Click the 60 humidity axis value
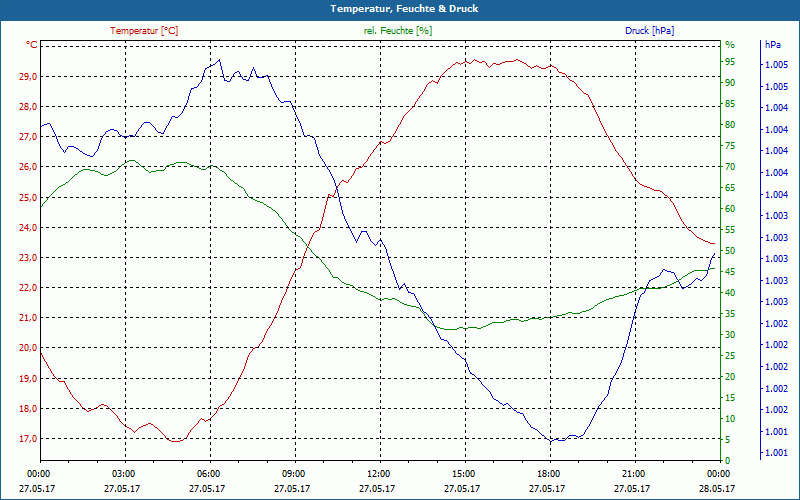Viewport: 800px width, 500px height. (x=730, y=209)
